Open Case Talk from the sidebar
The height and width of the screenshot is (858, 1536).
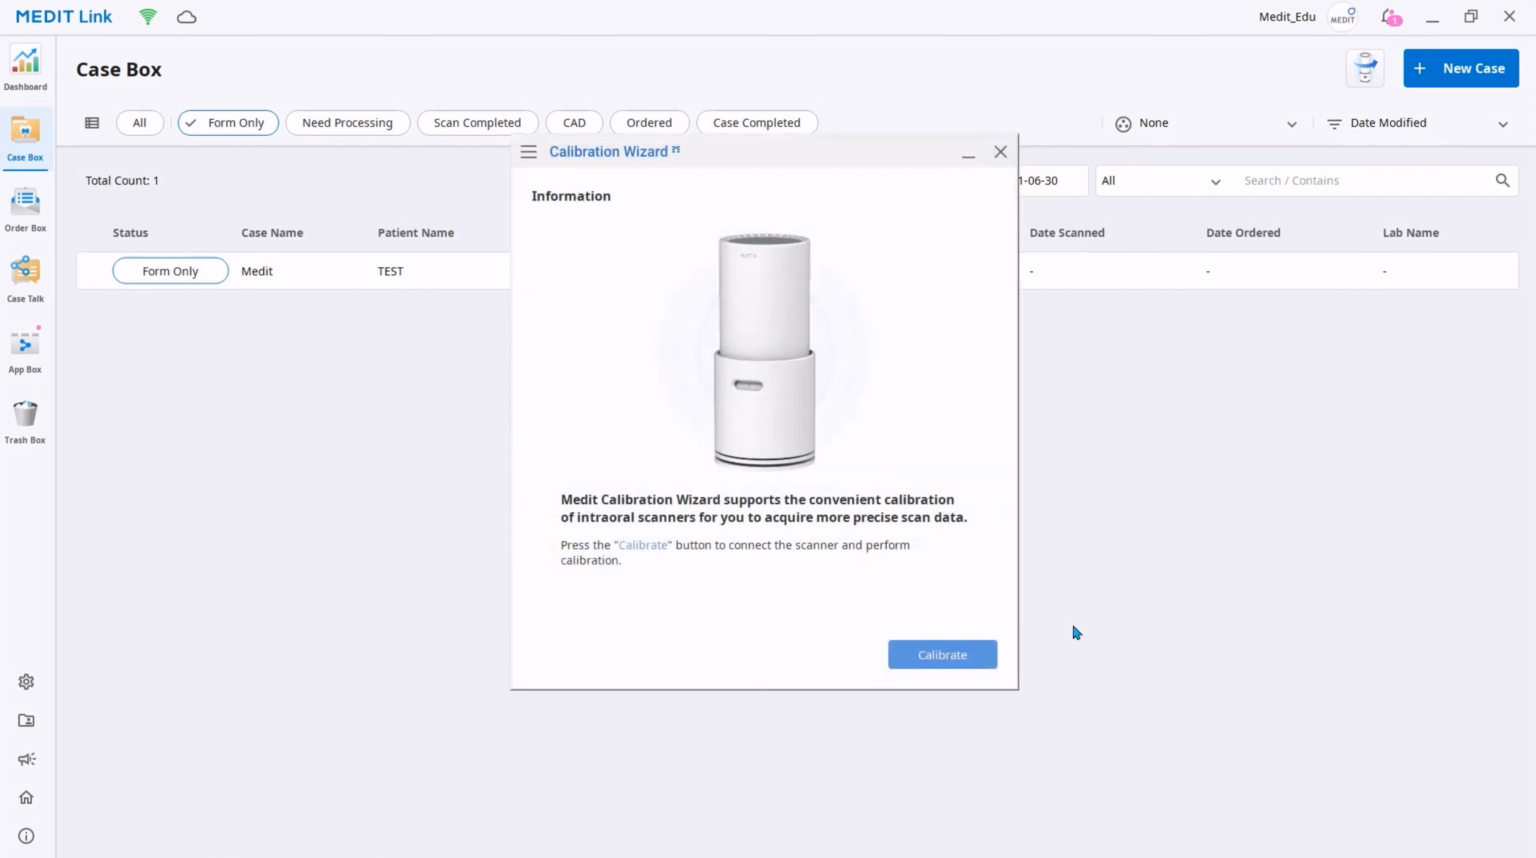(25, 280)
